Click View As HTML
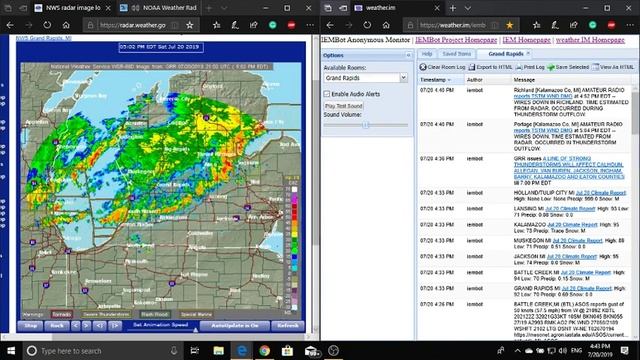The width and height of the screenshot is (640, 360). point(613,67)
